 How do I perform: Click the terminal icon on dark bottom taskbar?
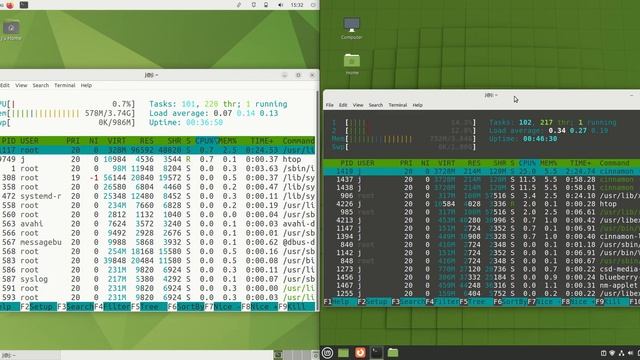pos(376,353)
